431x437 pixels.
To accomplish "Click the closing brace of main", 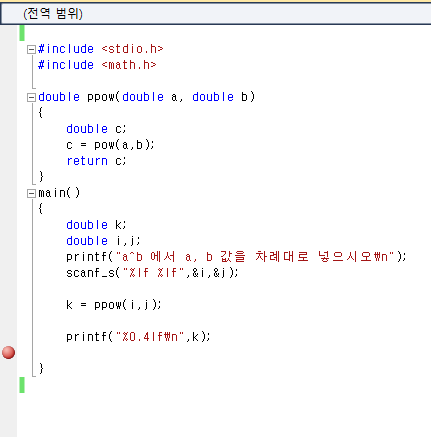I will coord(41,369).
